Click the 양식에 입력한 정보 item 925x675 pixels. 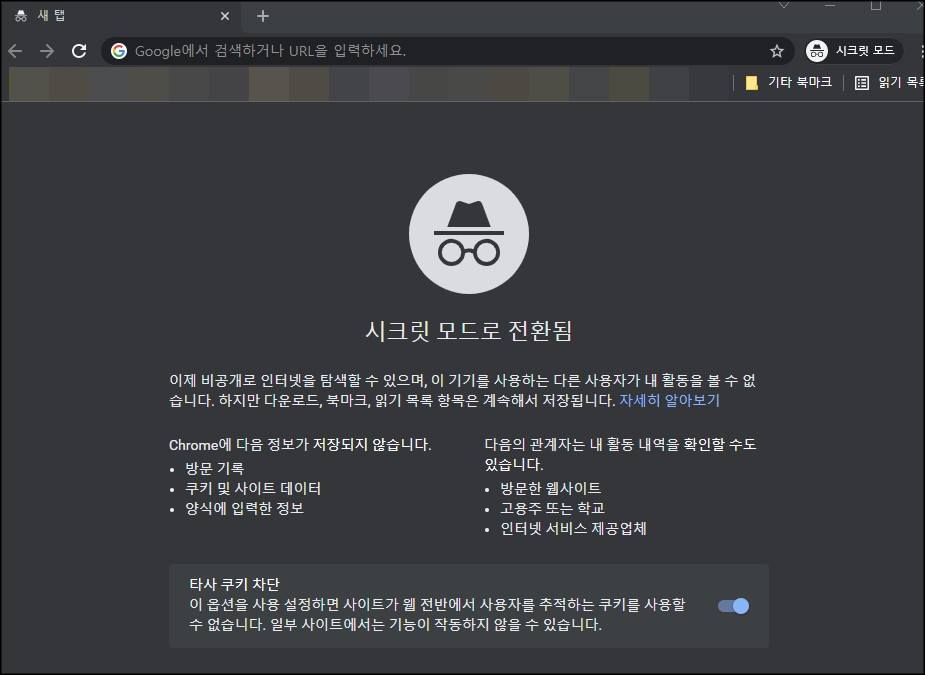pyautogui.click(x=244, y=509)
